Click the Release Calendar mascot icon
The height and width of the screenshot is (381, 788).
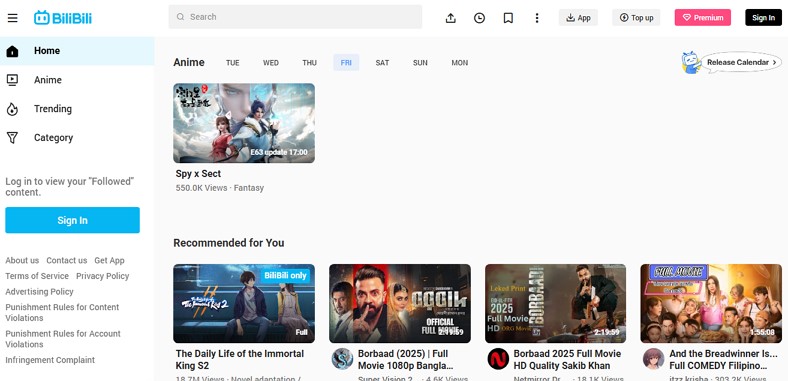click(691, 62)
